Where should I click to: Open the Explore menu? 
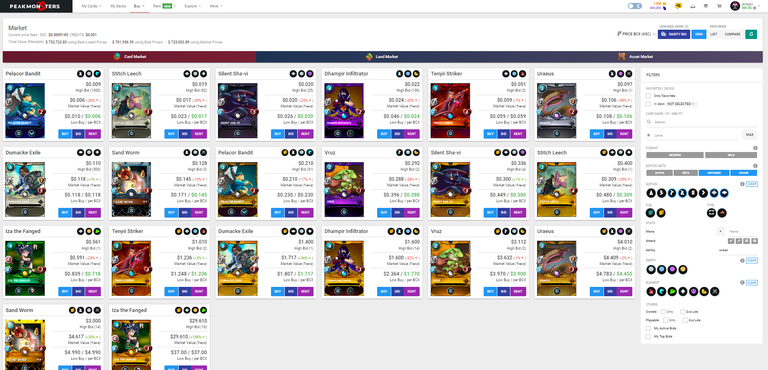point(192,6)
